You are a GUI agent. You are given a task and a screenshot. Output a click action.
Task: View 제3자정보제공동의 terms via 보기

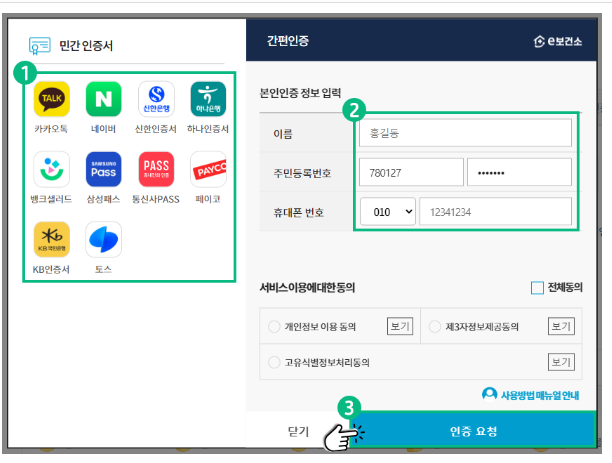tap(561, 326)
